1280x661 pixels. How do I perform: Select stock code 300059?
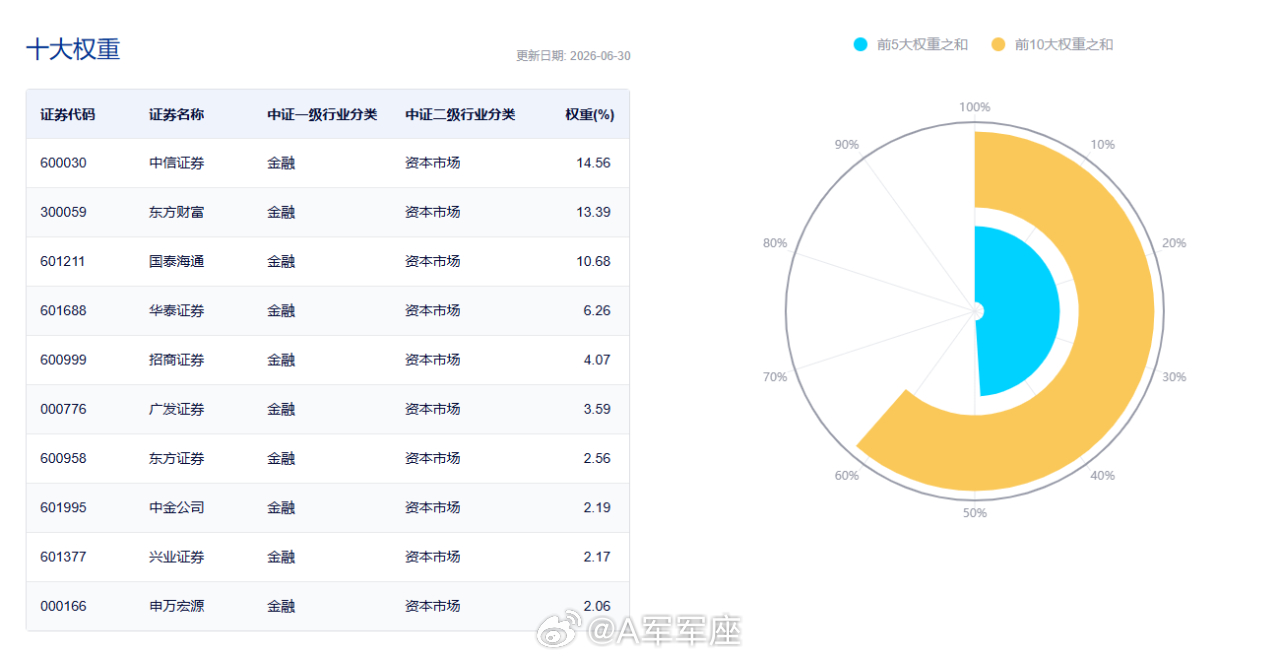click(63, 212)
